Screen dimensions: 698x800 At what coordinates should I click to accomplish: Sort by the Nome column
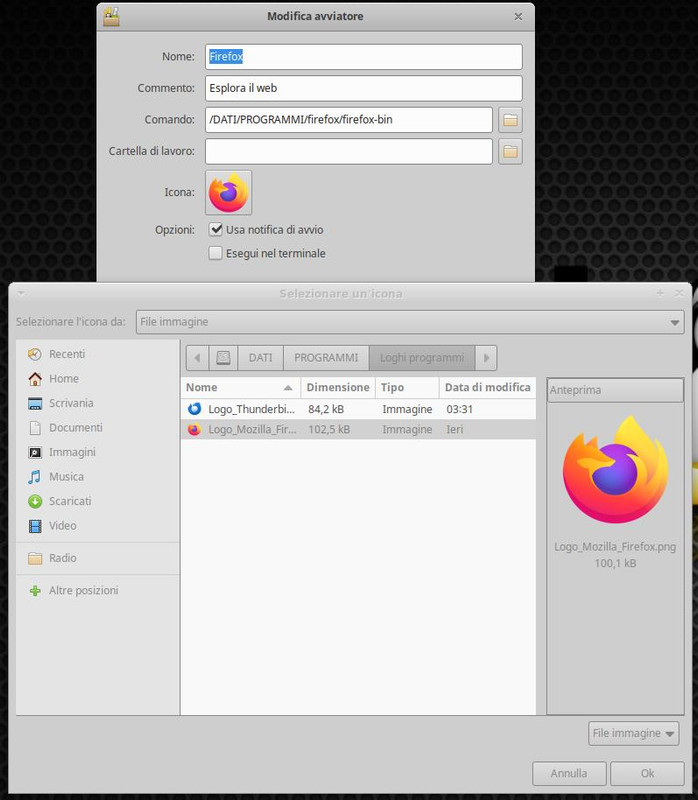[240, 388]
